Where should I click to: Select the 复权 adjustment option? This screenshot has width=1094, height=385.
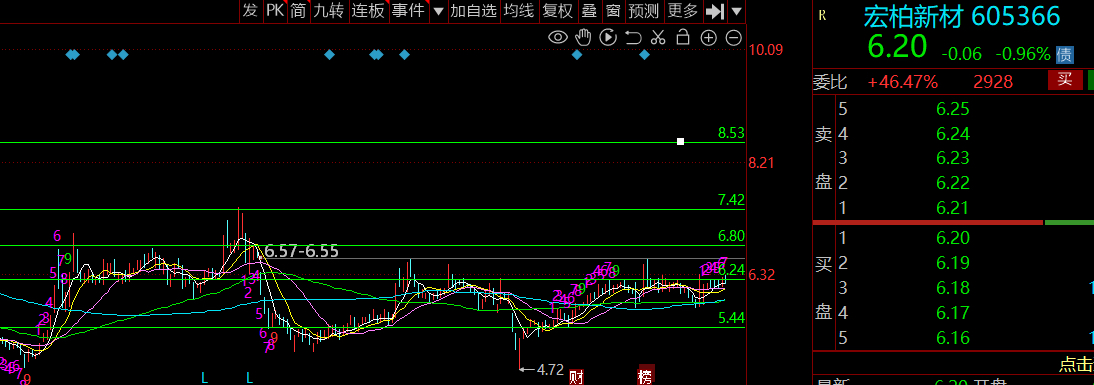[x=557, y=10]
